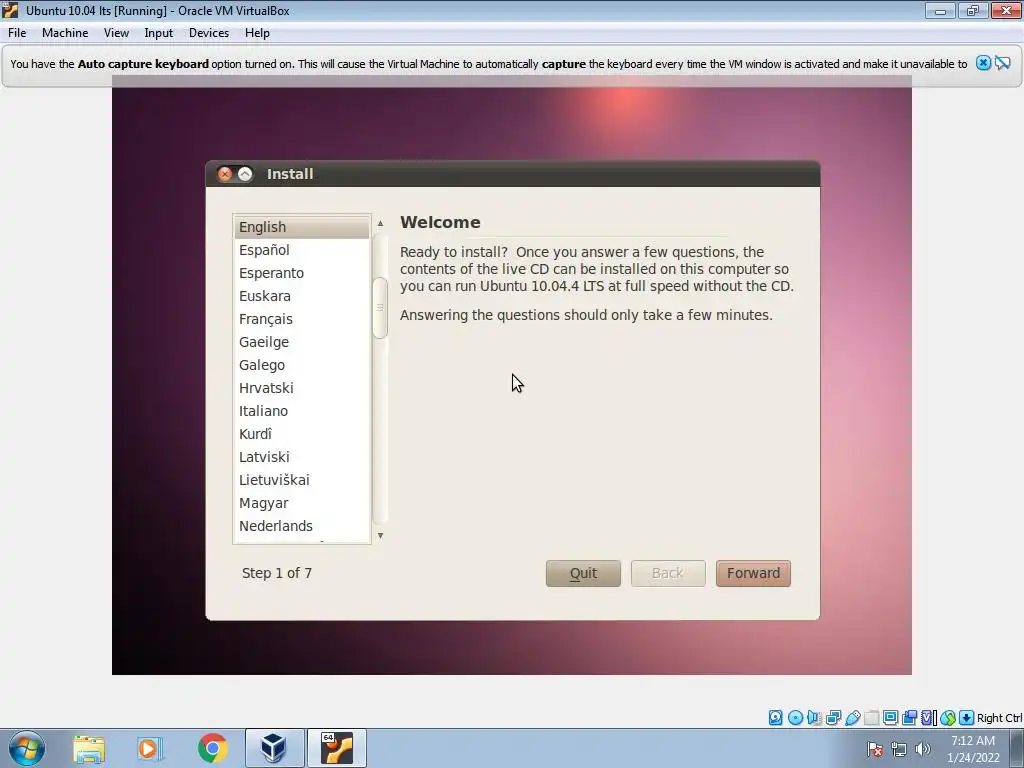Open the Windows Start menu

[x=27, y=748]
